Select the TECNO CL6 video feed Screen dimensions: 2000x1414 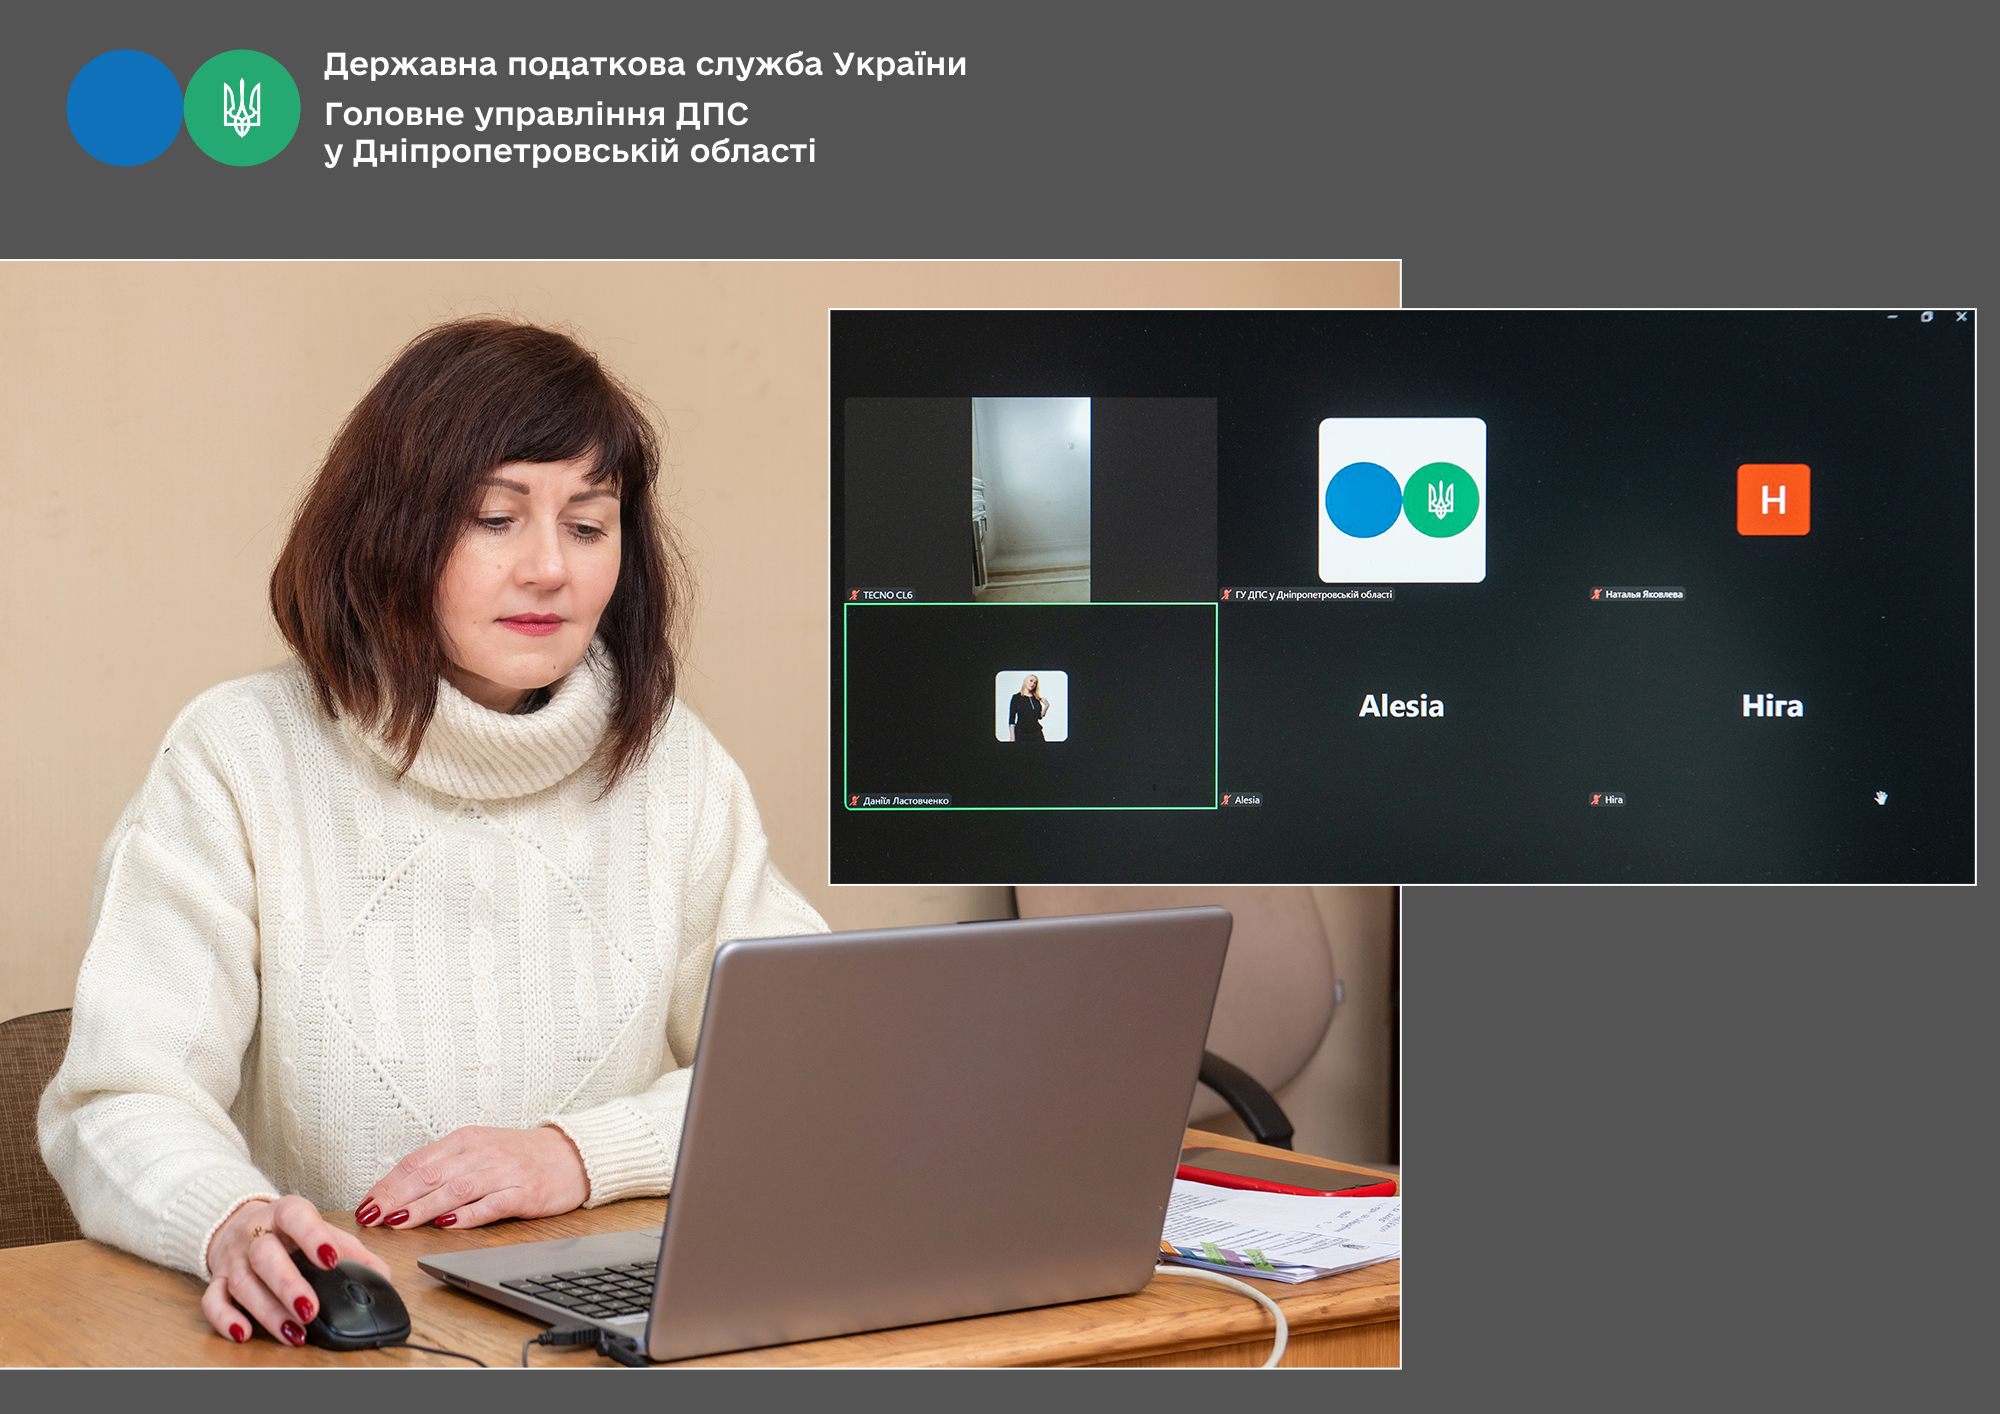click(1031, 498)
